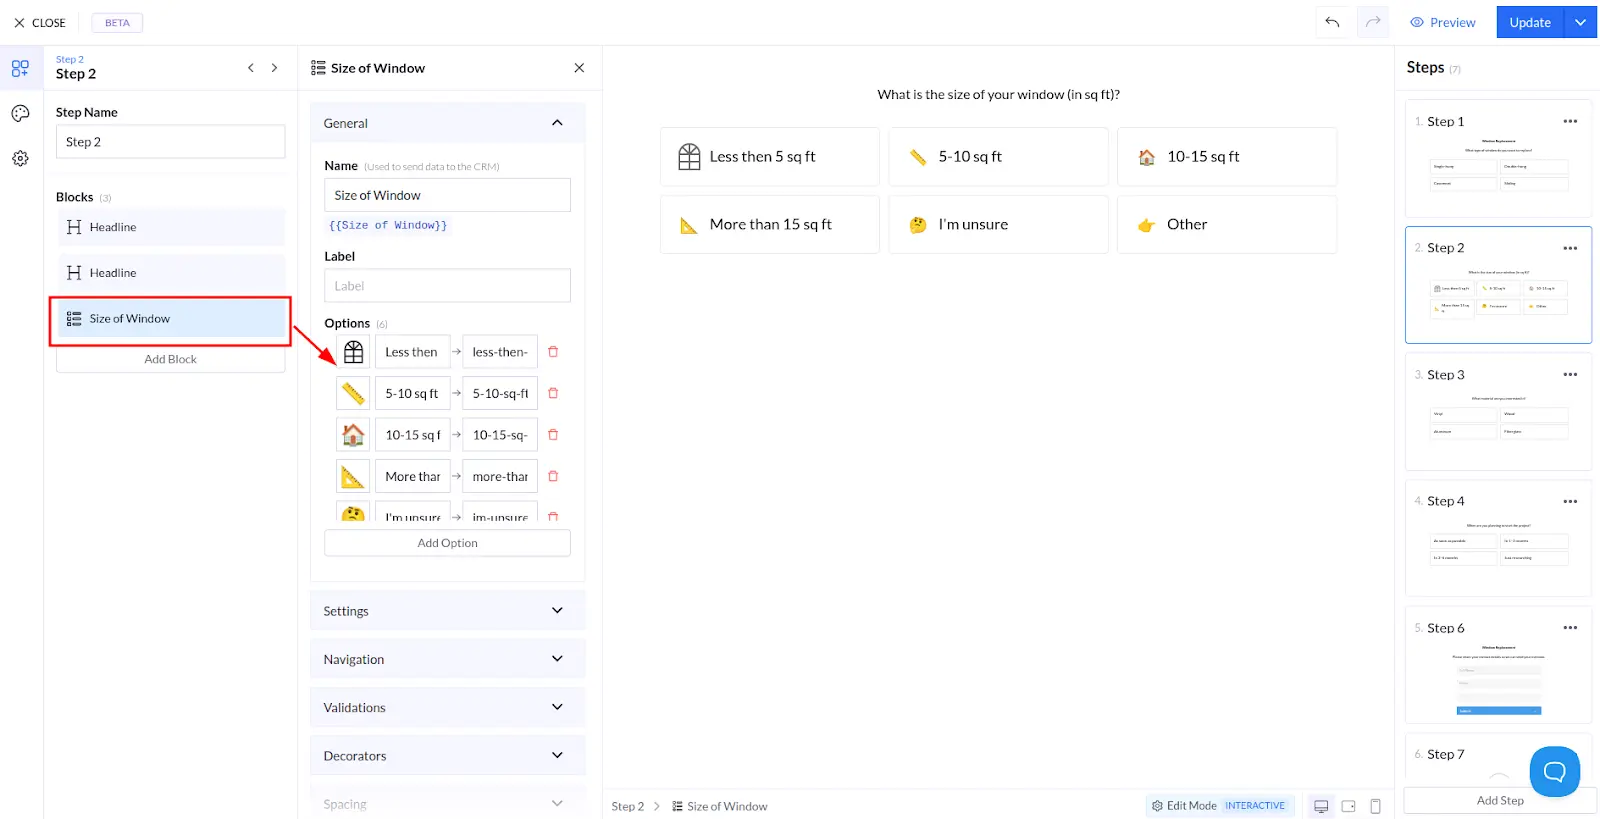
Task: Click the Preview link
Action: (x=1442, y=22)
